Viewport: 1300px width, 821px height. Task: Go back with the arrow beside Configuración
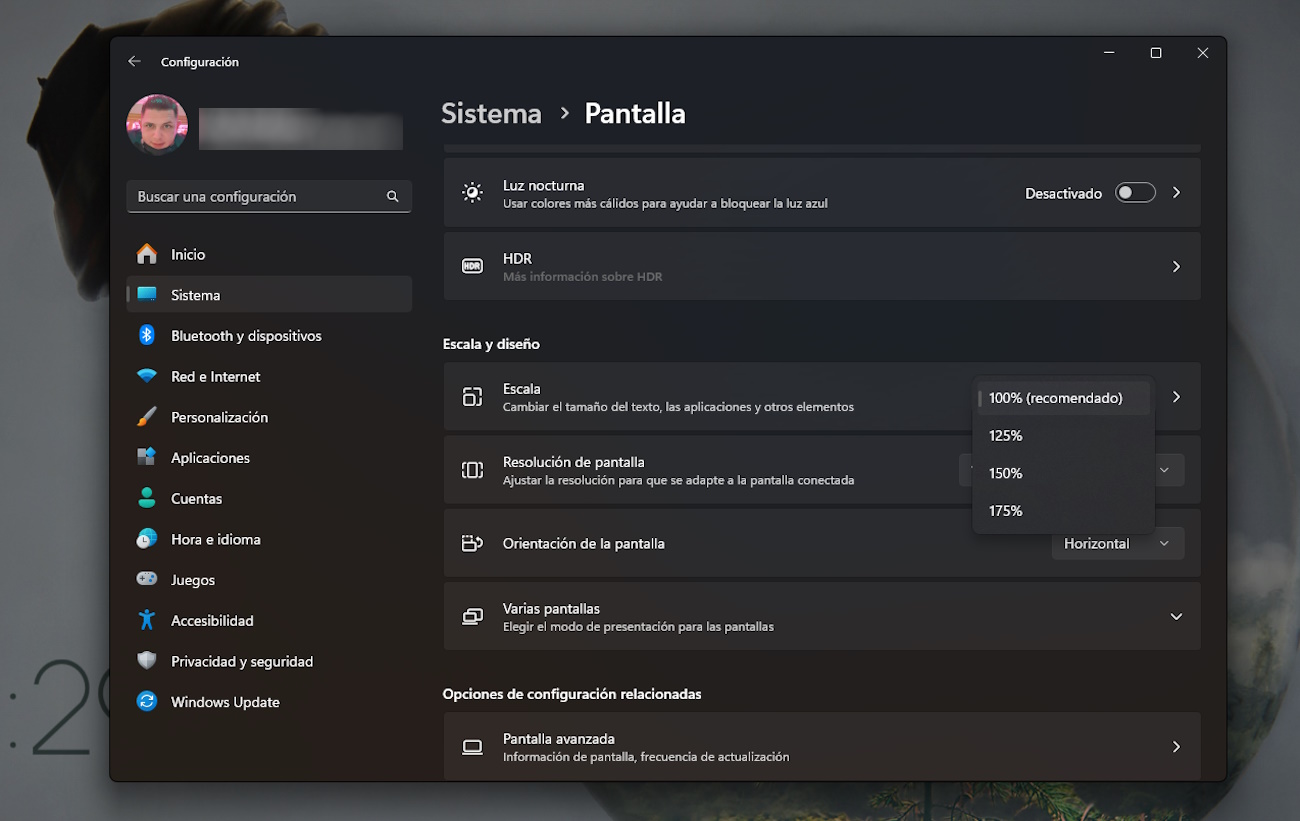click(134, 61)
